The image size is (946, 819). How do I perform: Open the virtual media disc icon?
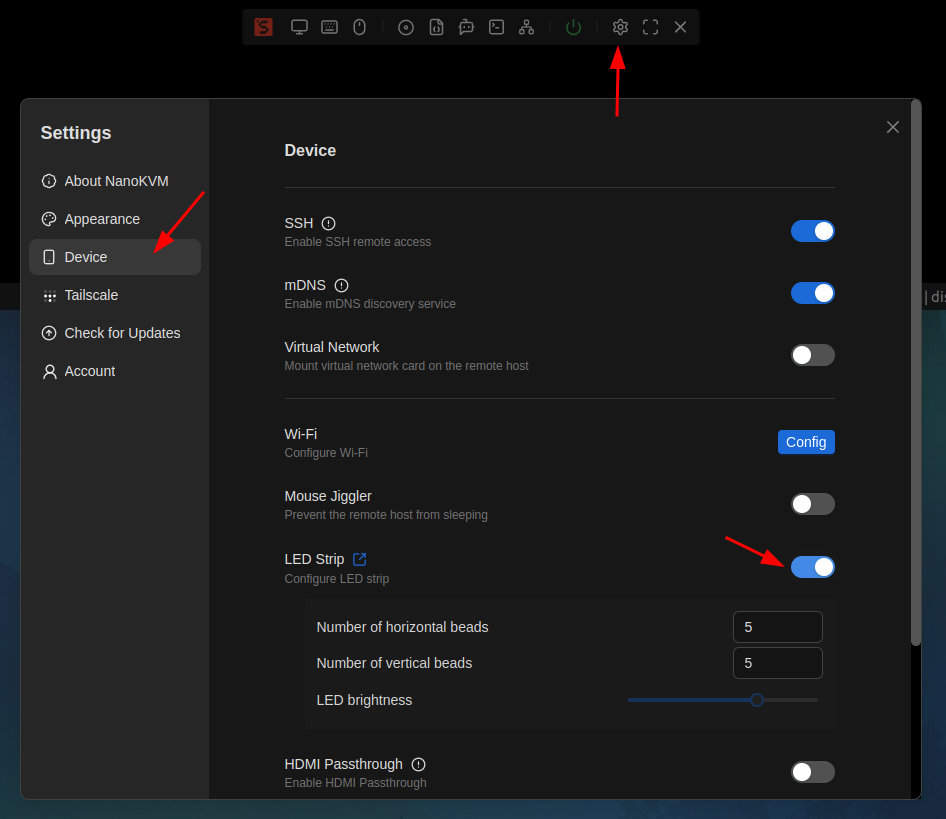[405, 27]
